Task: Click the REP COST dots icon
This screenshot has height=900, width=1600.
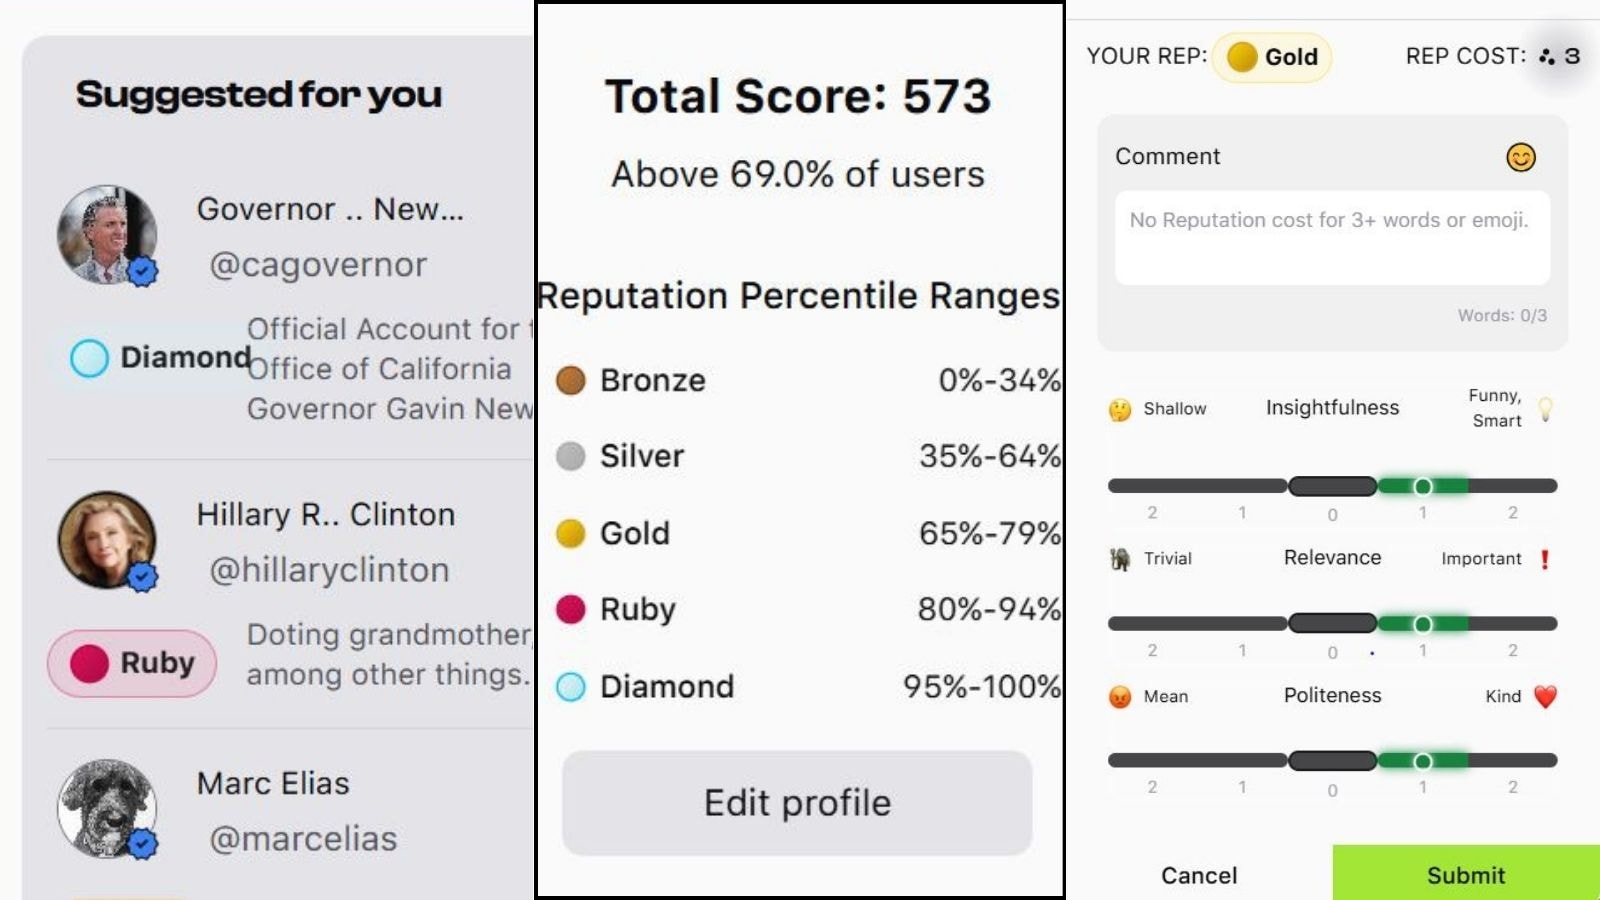Action: (1547, 56)
